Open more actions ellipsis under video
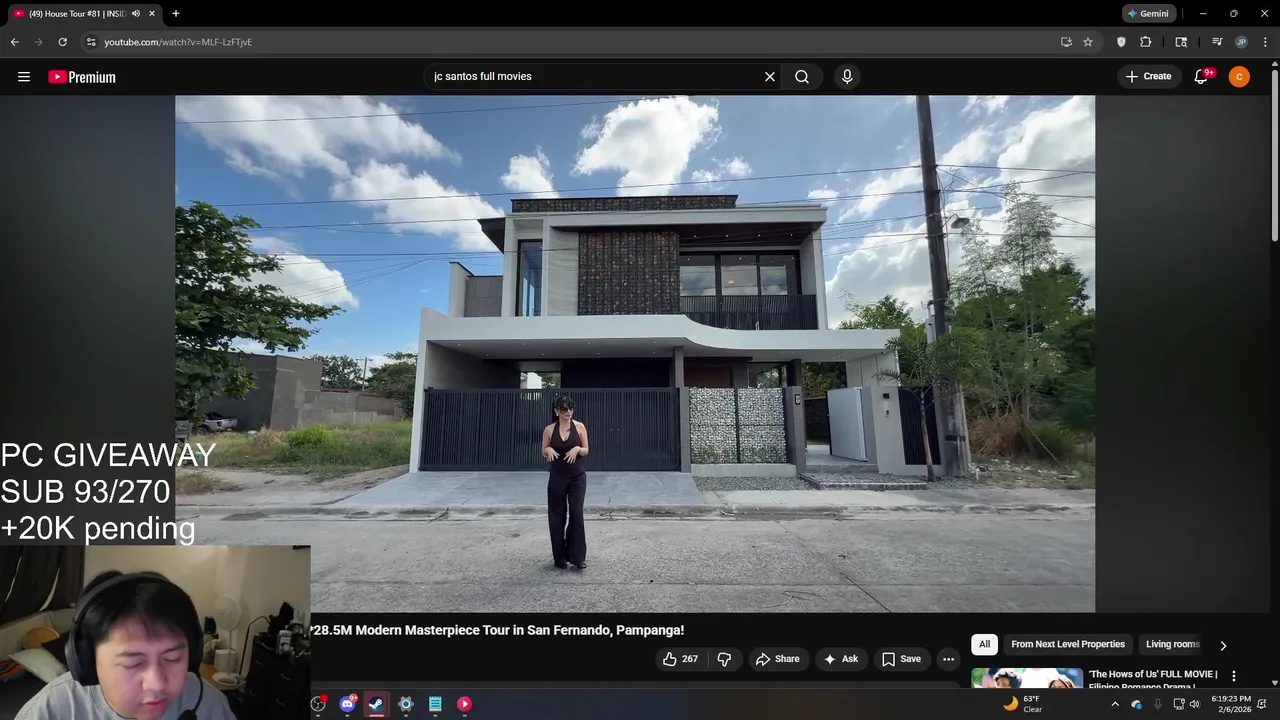 [x=948, y=659]
